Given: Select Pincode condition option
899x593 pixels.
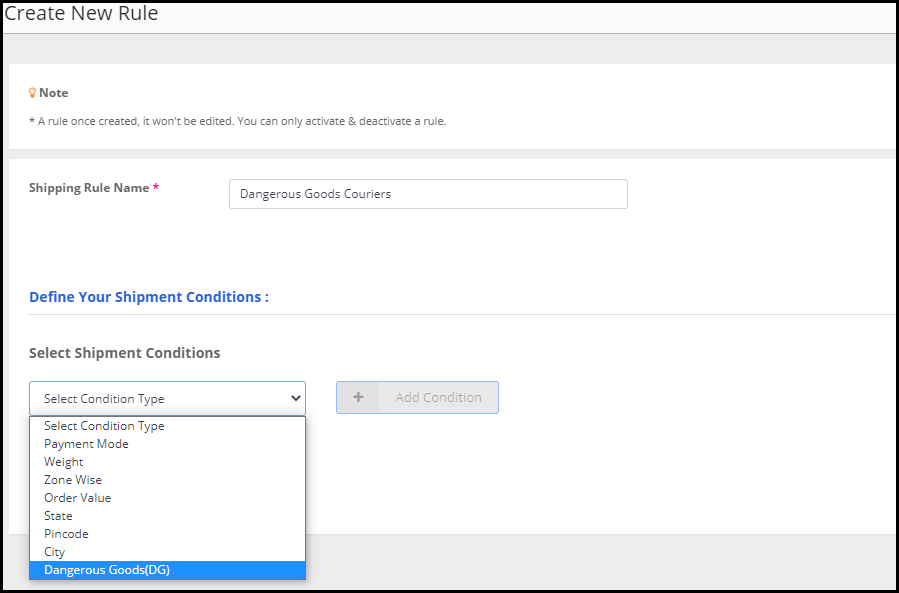Looking at the screenshot, I should click(167, 534).
